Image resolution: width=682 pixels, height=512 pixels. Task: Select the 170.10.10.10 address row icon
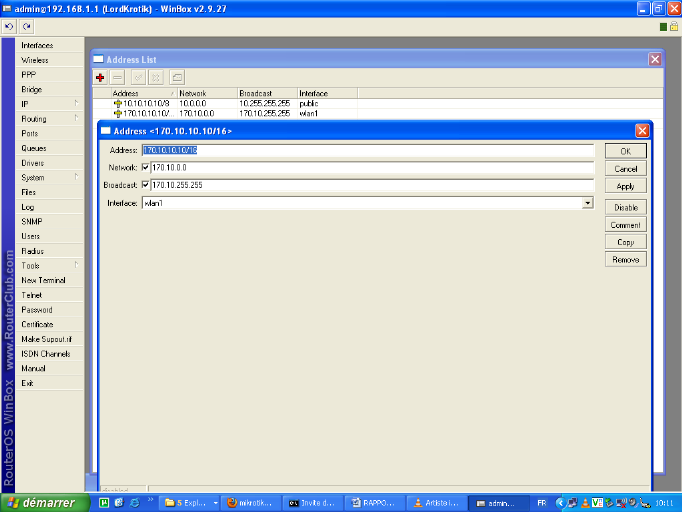pos(117,114)
